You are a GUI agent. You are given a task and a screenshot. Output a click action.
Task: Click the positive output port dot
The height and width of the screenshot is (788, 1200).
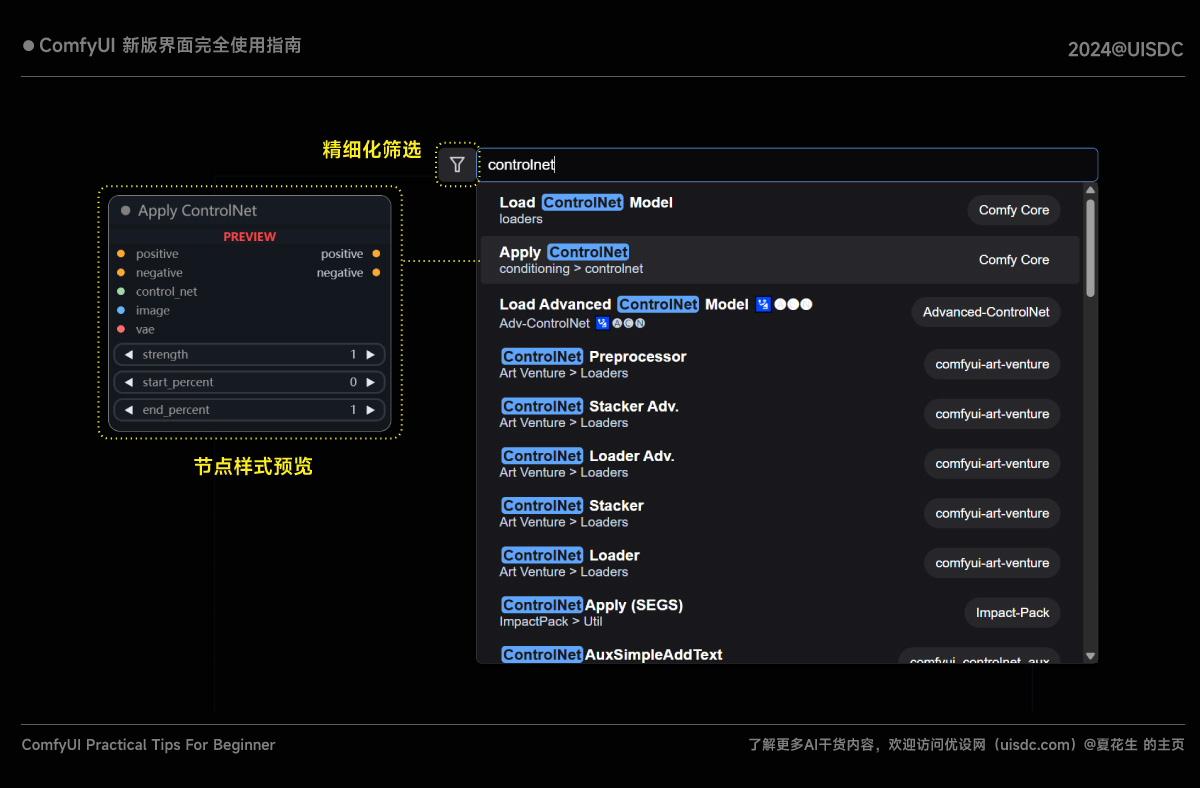coord(376,254)
